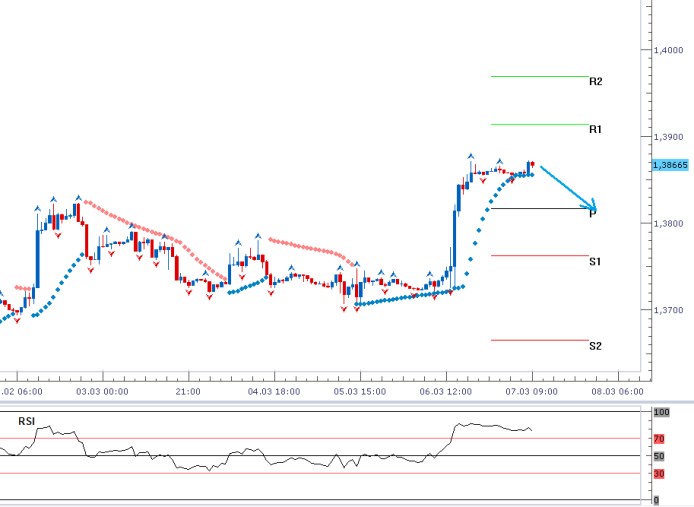Click the 05.03 15:00 time axis label
Screen dimensions: 694x507
[x=360, y=392]
